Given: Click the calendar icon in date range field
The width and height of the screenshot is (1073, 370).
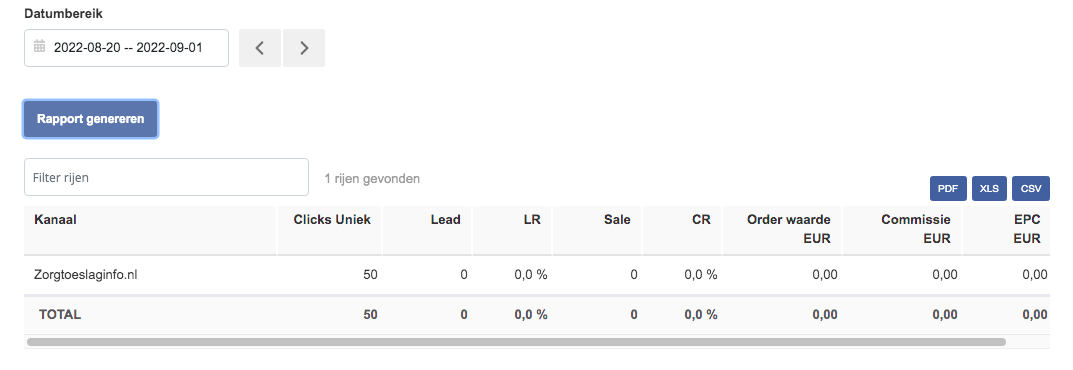Looking at the screenshot, I should (x=40, y=47).
